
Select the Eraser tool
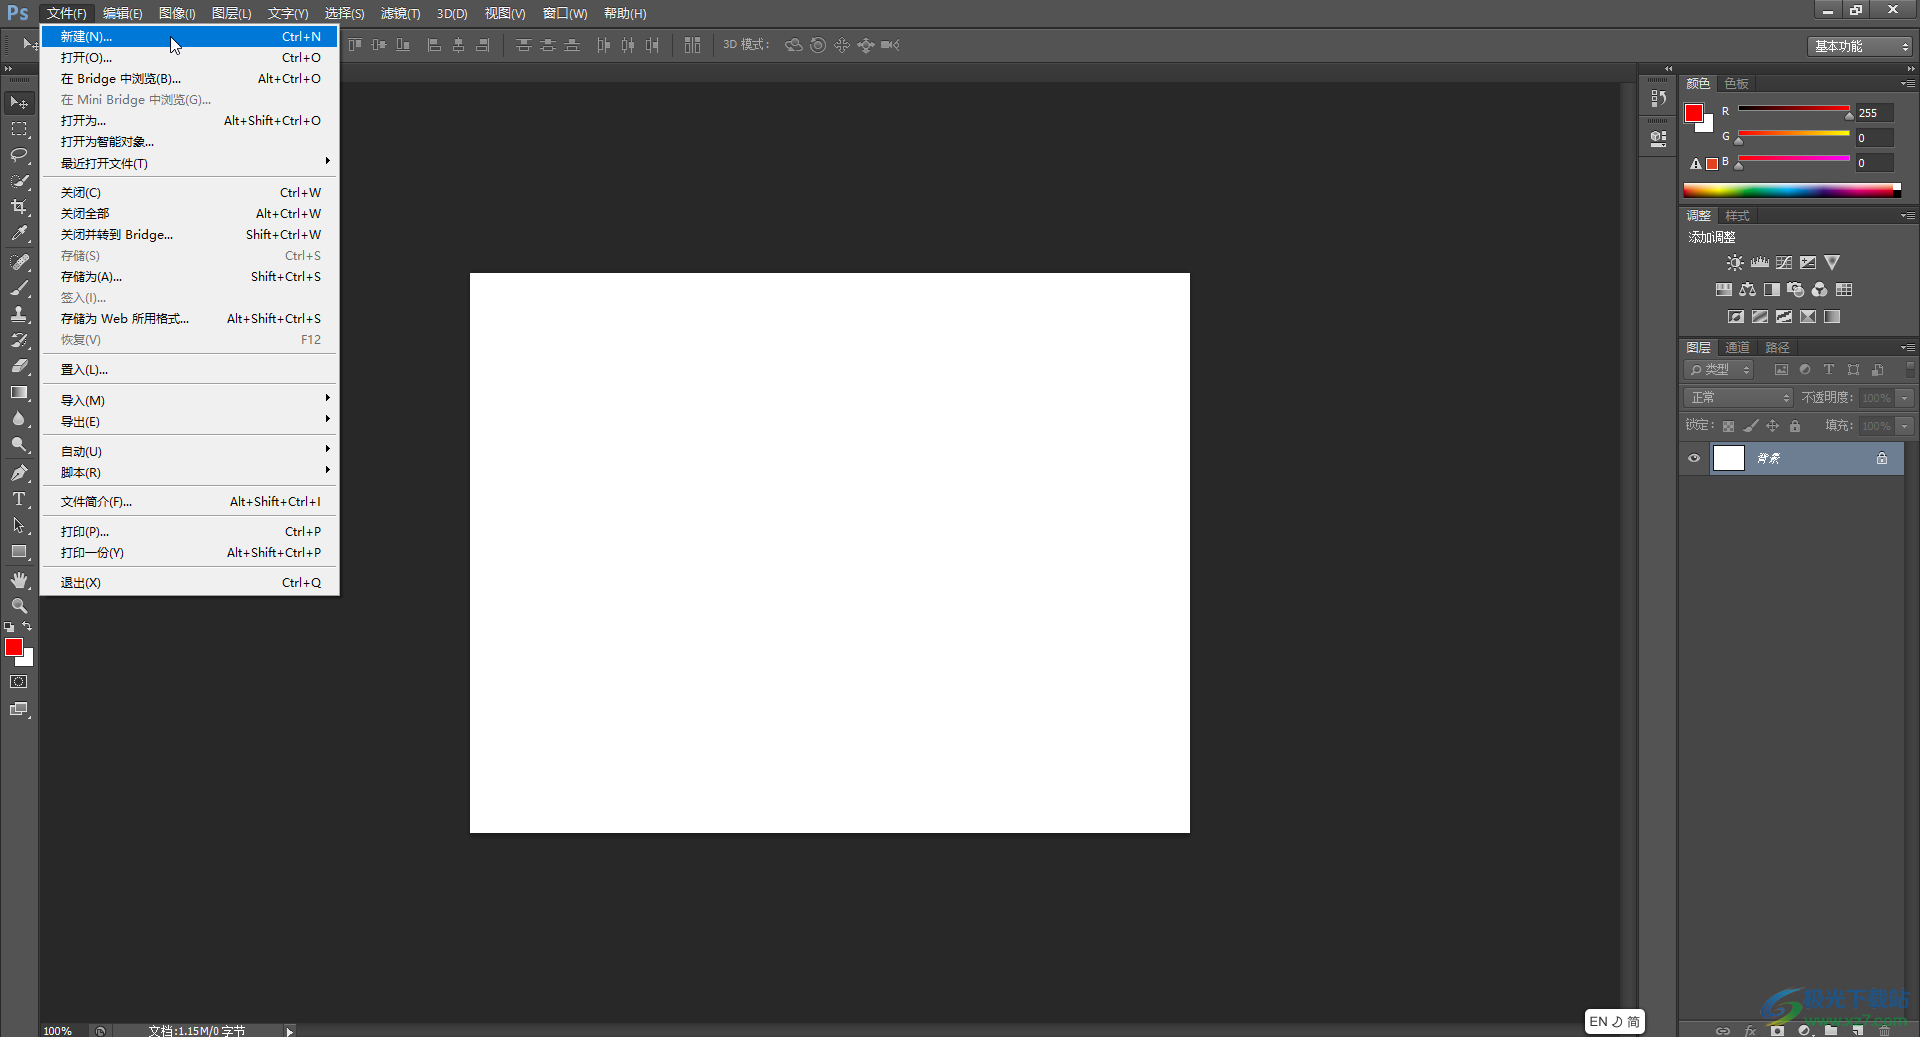point(19,366)
